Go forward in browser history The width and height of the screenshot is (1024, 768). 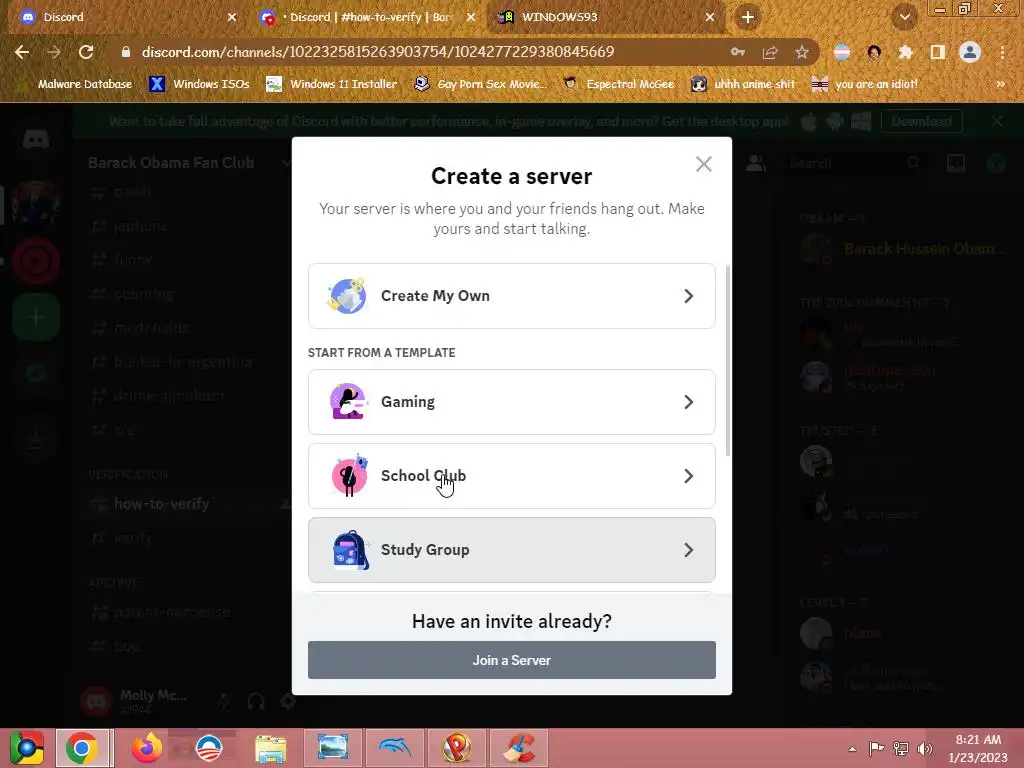point(54,52)
